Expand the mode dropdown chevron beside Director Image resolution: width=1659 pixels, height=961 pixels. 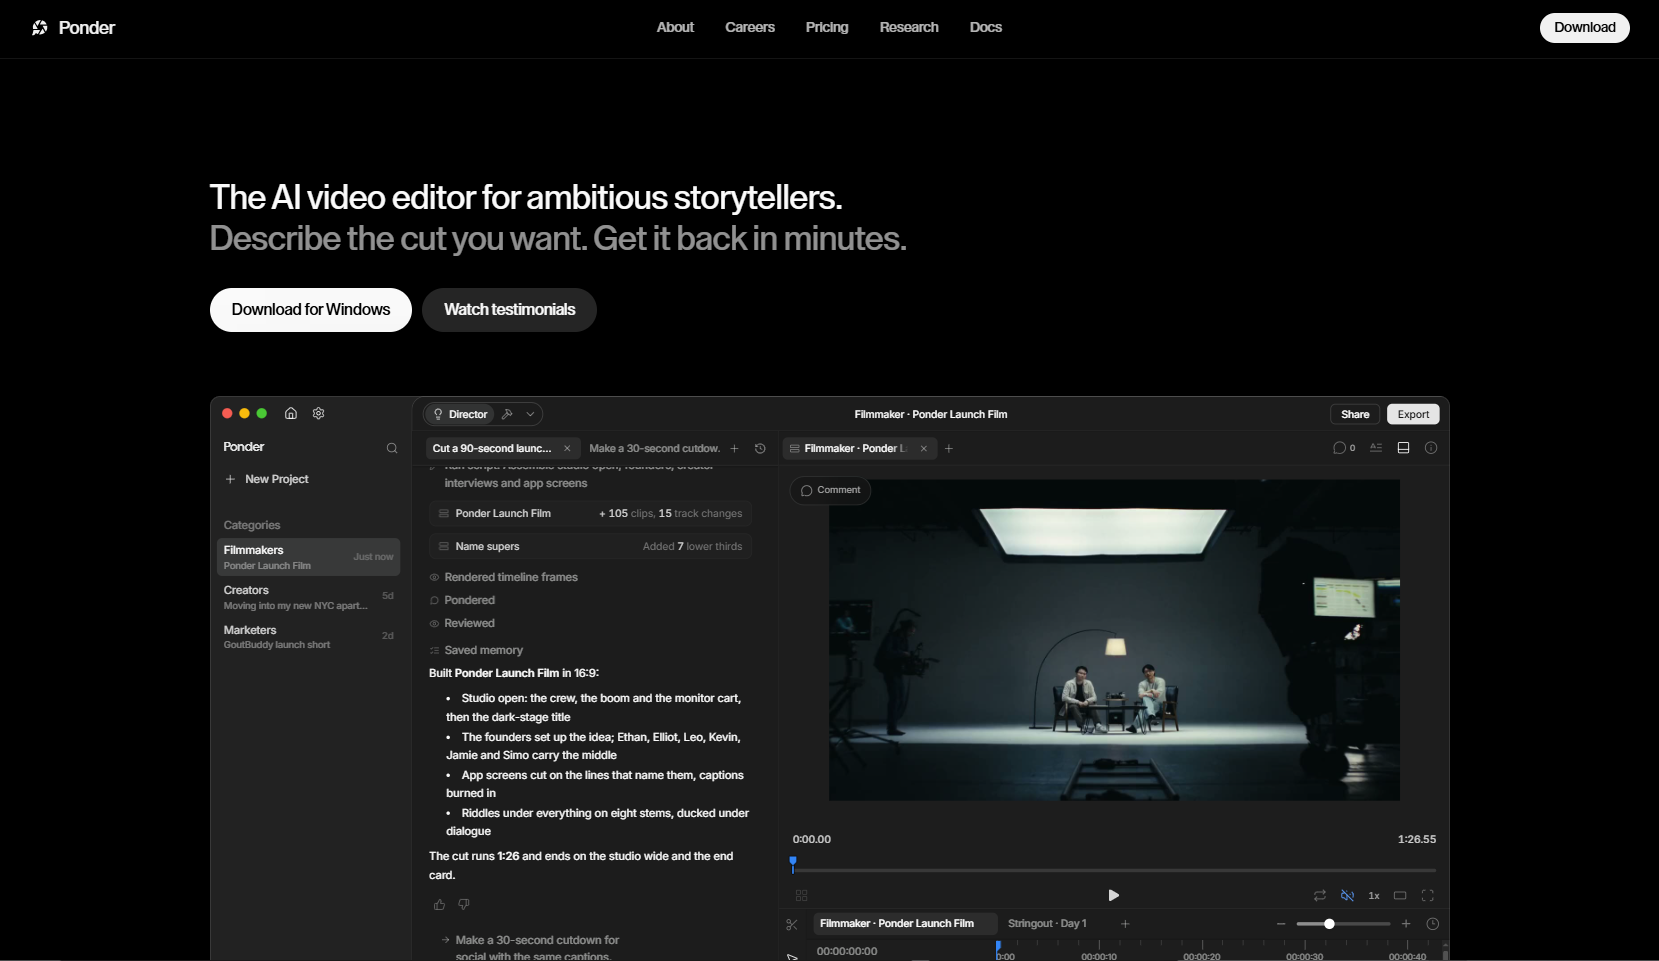530,414
